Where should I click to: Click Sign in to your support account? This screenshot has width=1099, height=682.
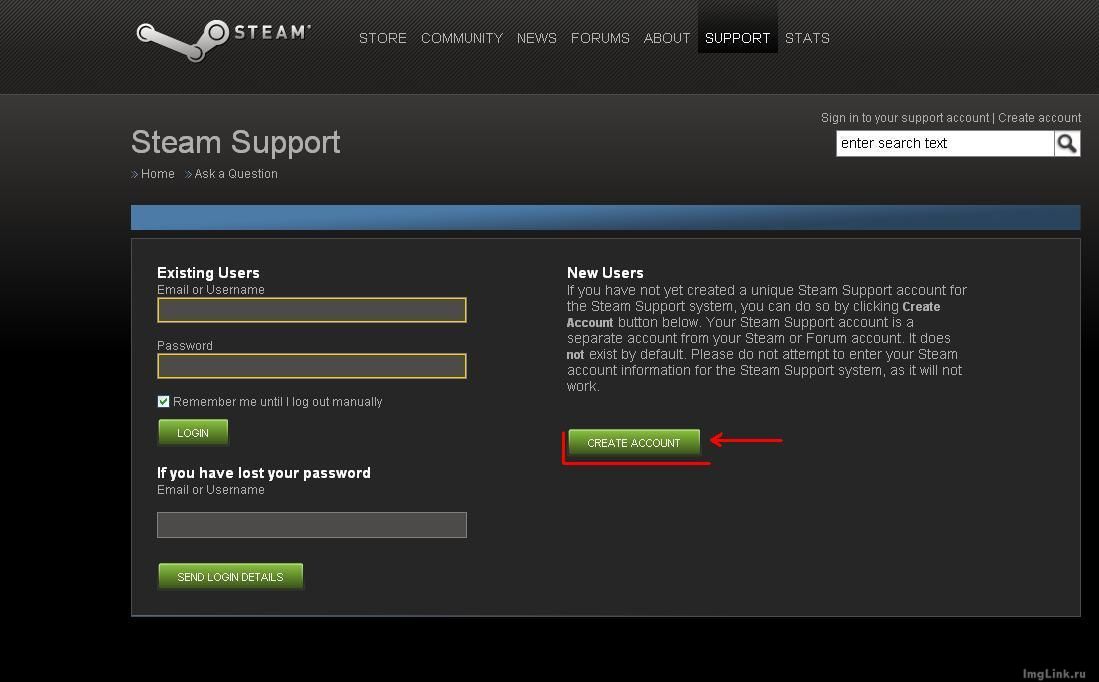[904, 118]
